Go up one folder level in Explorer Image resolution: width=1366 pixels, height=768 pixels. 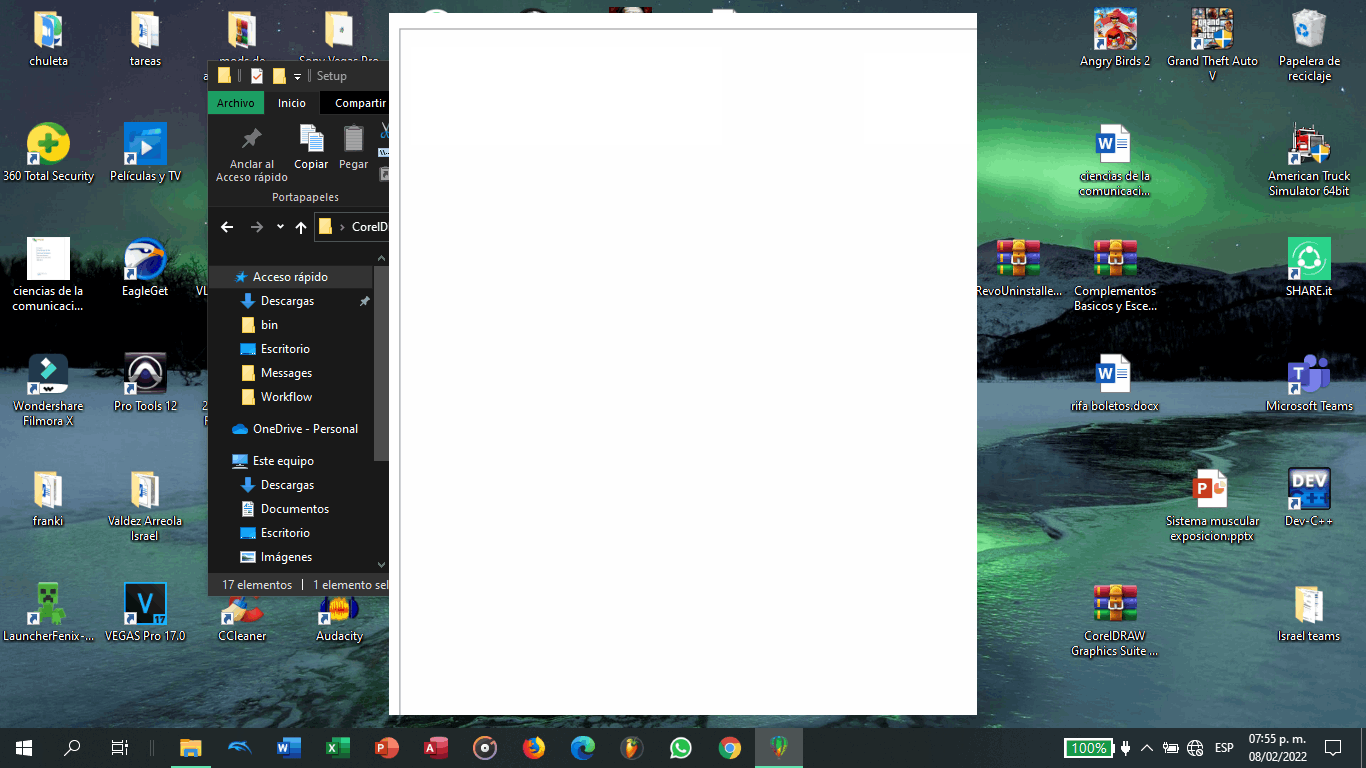coord(301,227)
